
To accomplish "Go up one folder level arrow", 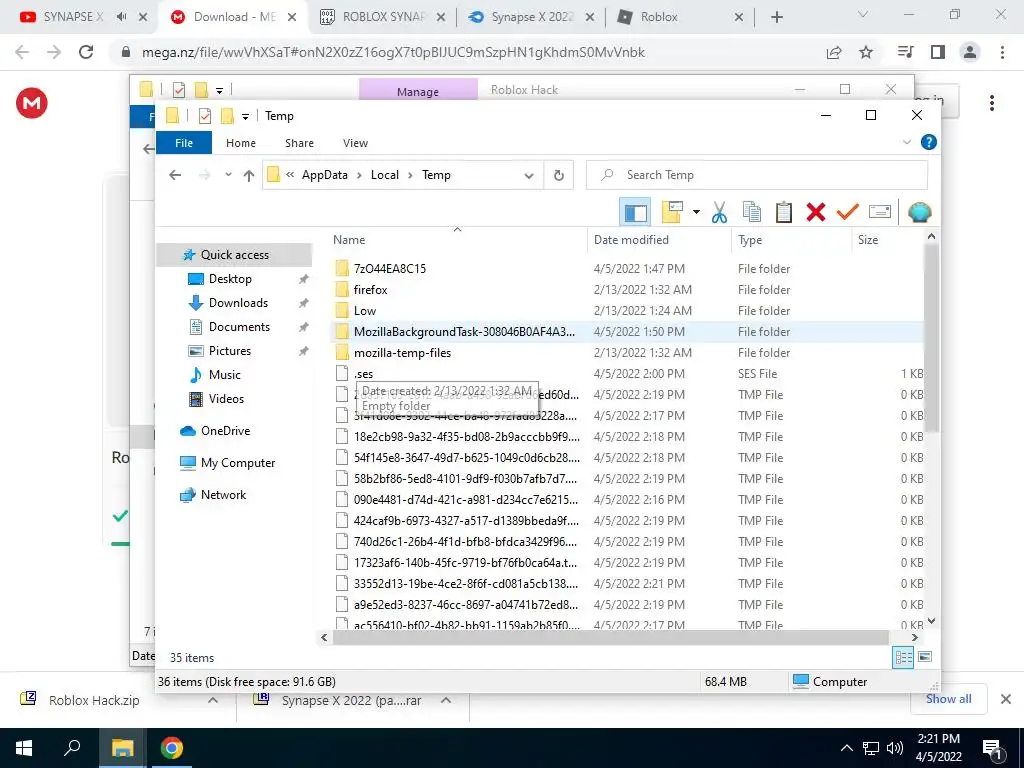I will 249,175.
